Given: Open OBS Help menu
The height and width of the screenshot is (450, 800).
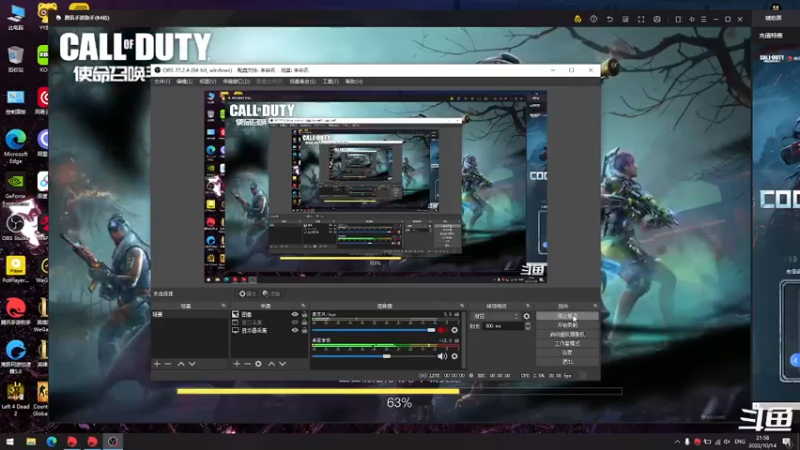Looking at the screenshot, I should pyautogui.click(x=354, y=82).
